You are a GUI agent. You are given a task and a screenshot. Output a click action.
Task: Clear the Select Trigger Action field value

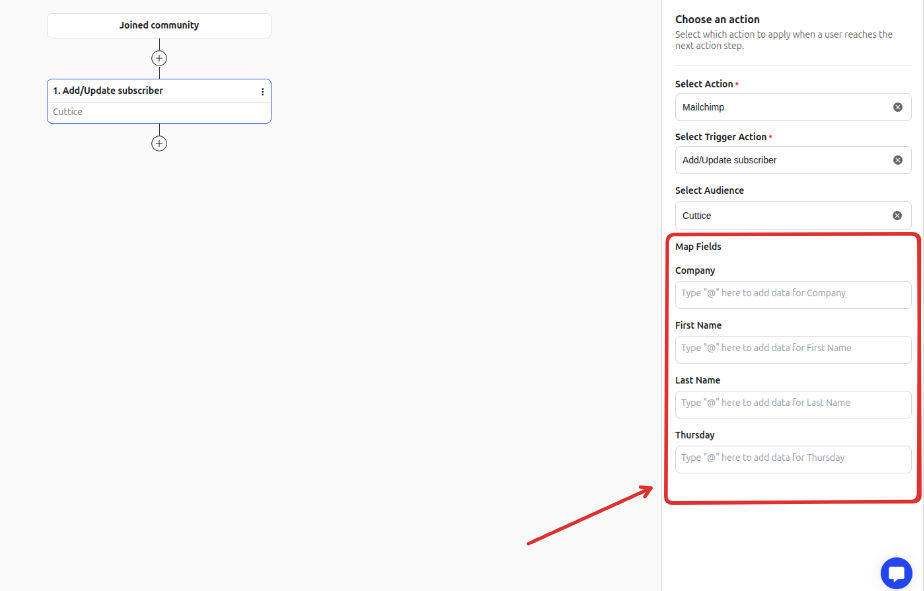[897, 160]
